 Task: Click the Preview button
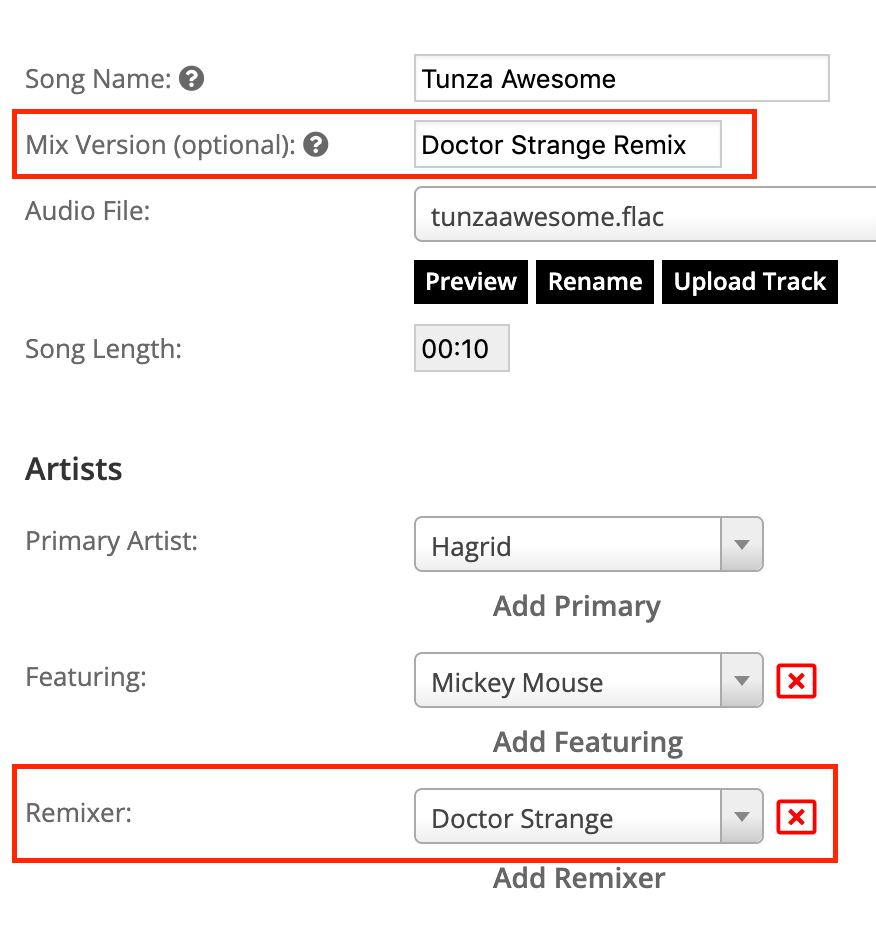point(471,282)
